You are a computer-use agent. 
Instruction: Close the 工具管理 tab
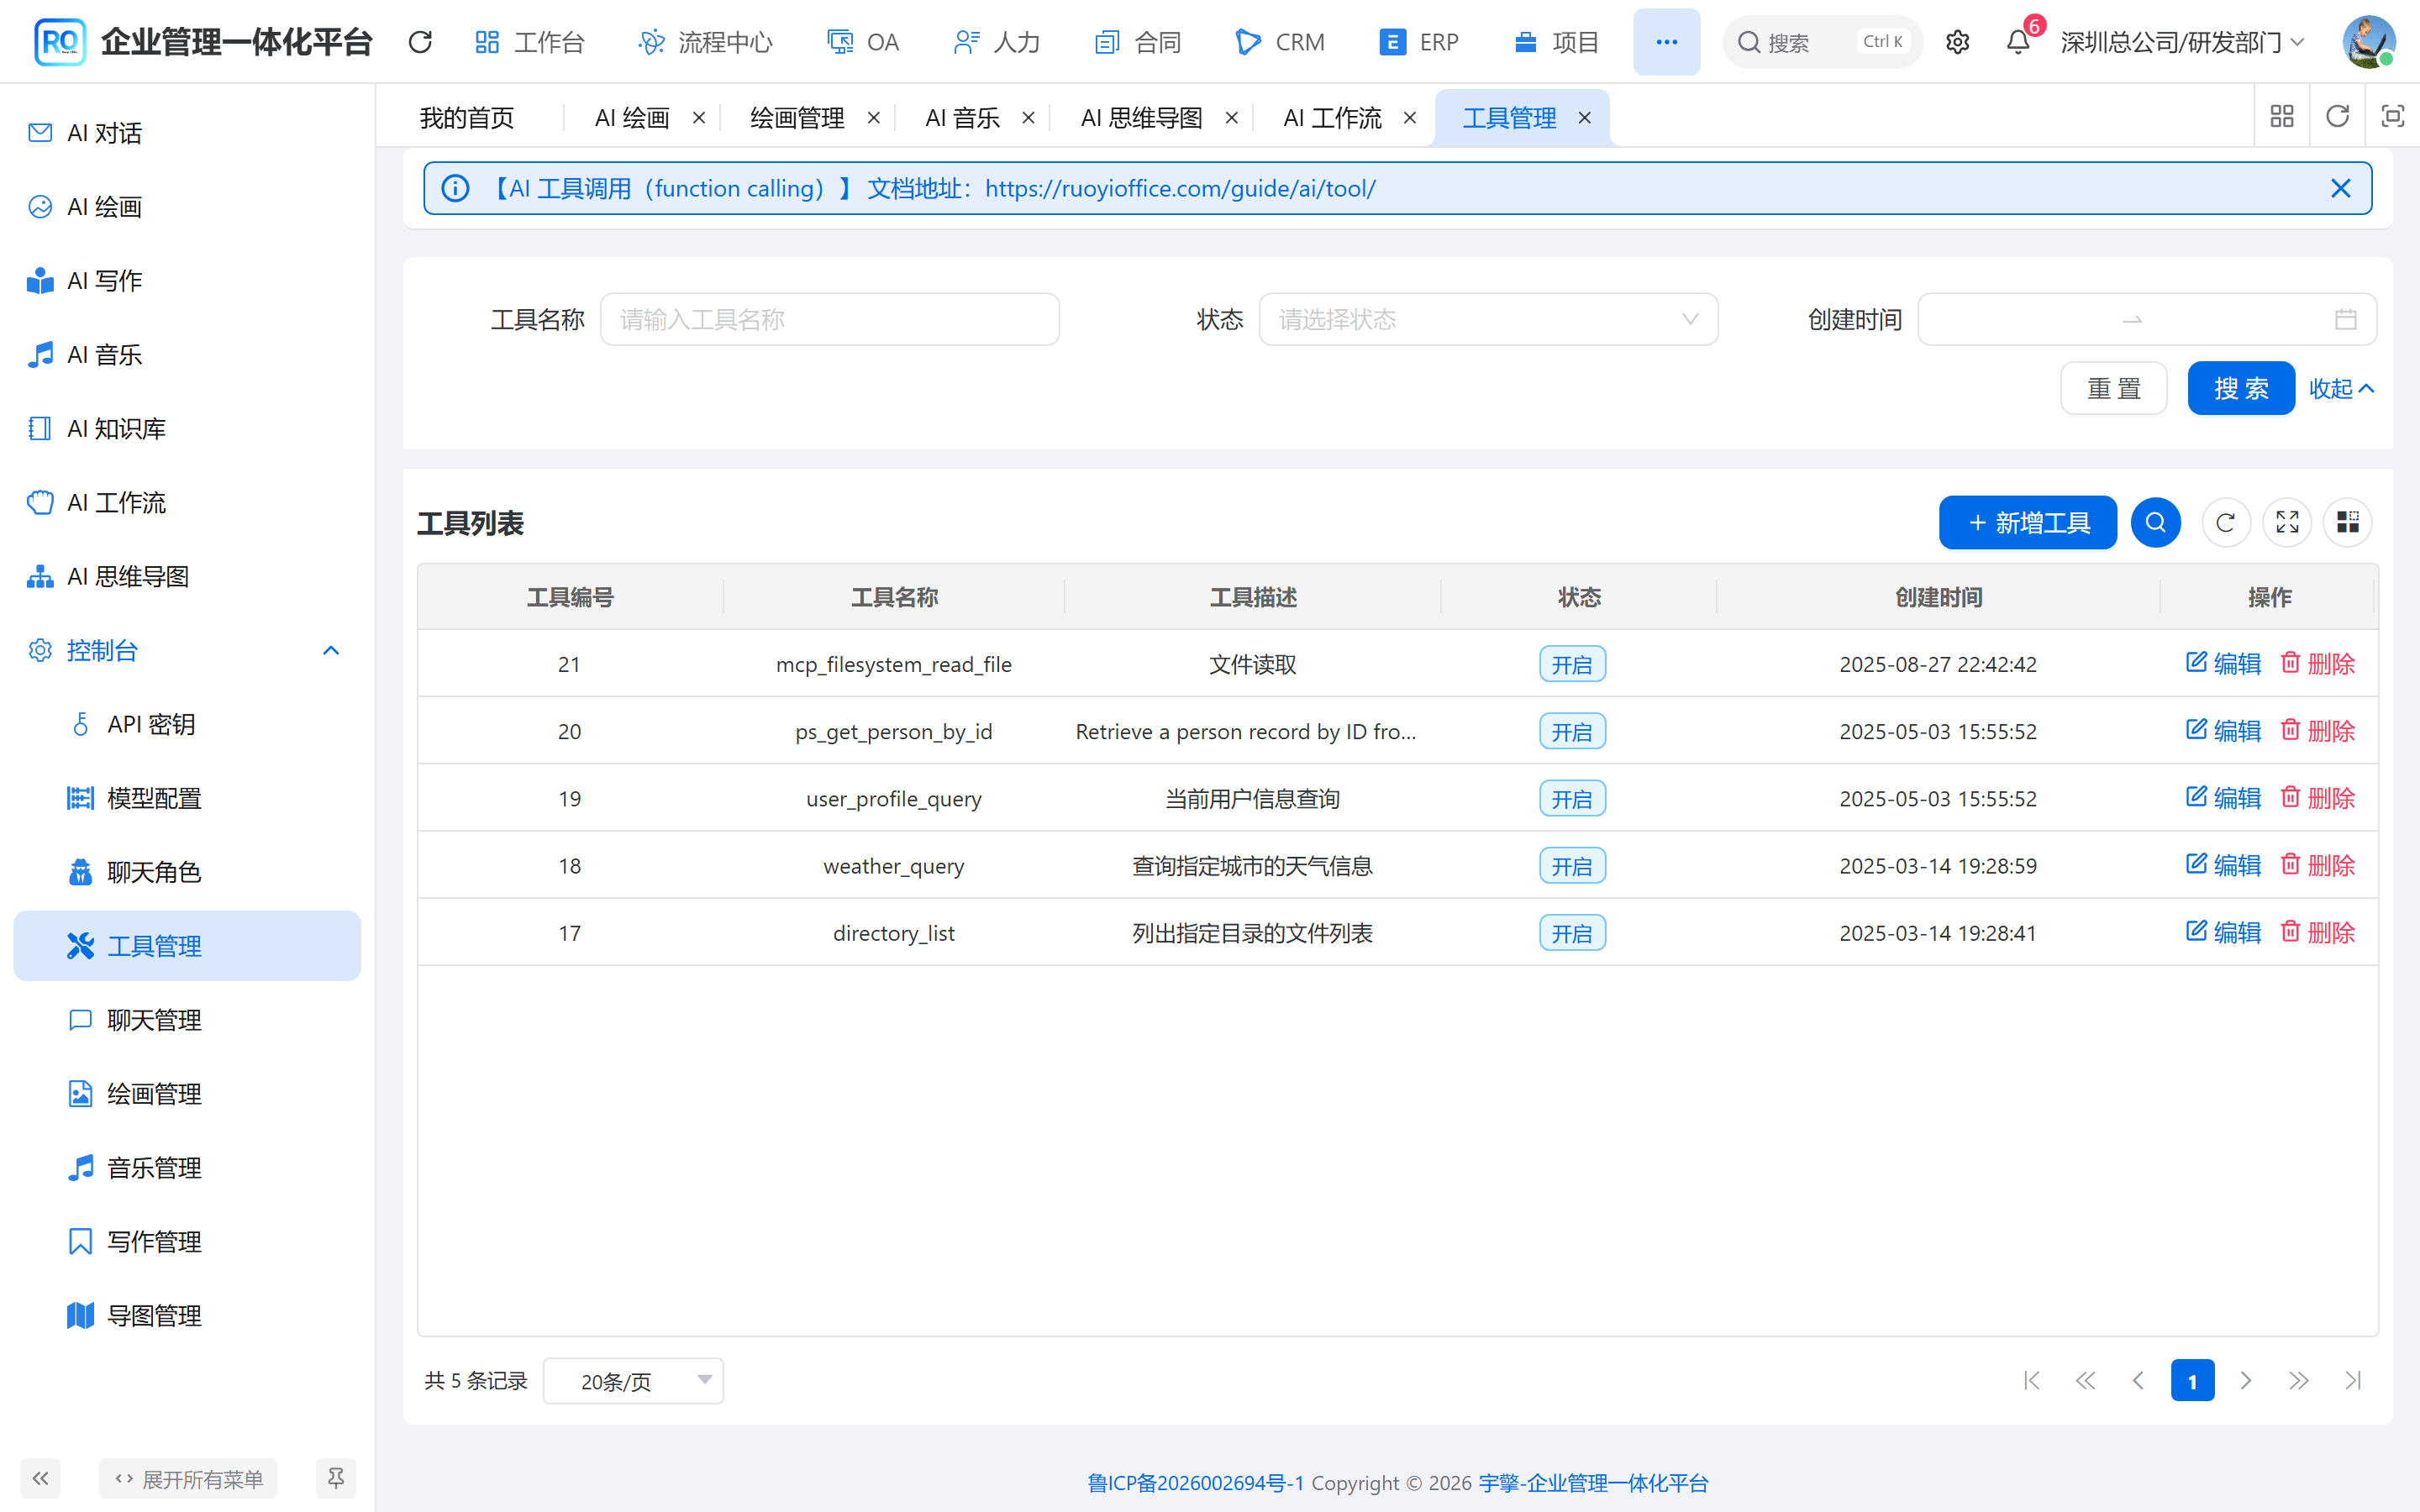click(1584, 118)
